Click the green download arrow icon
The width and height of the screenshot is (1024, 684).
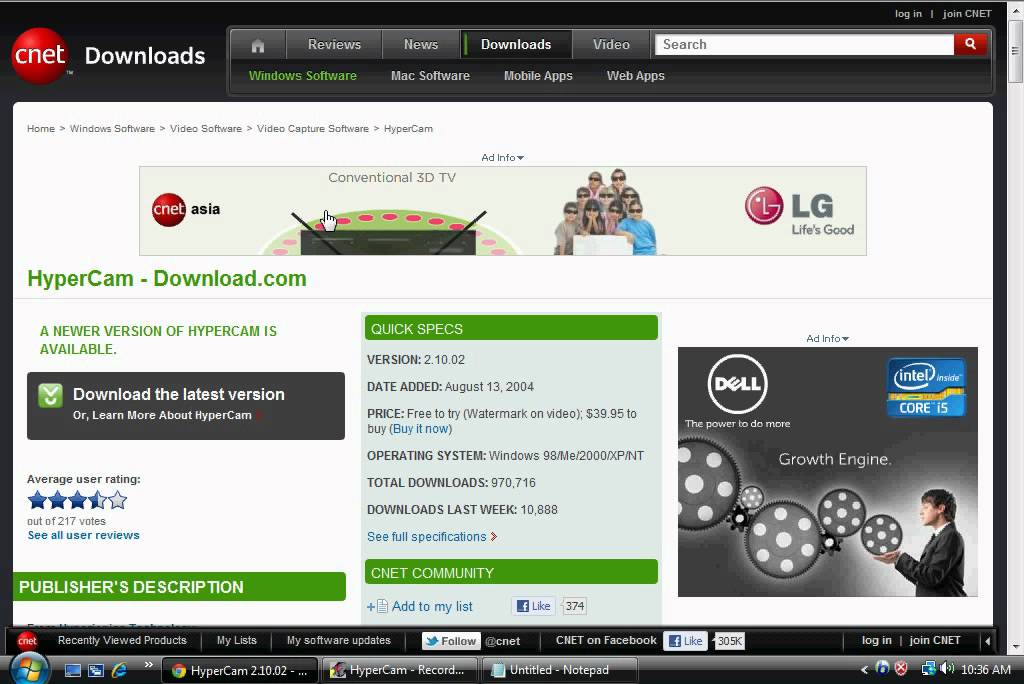tap(50, 395)
